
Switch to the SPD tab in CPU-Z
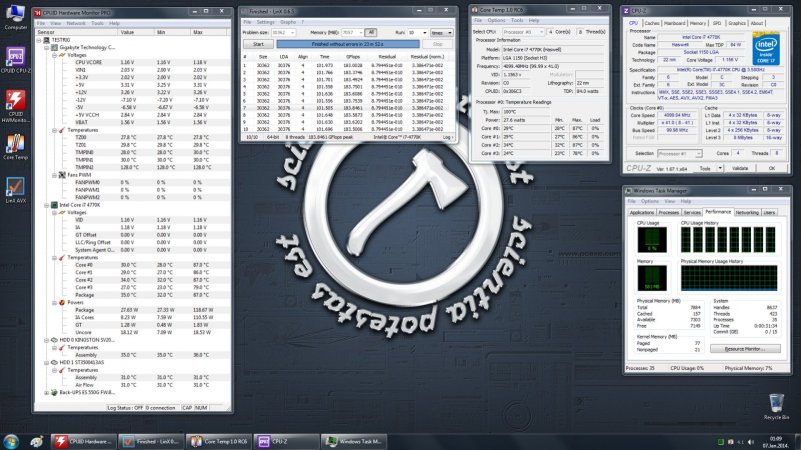point(717,23)
